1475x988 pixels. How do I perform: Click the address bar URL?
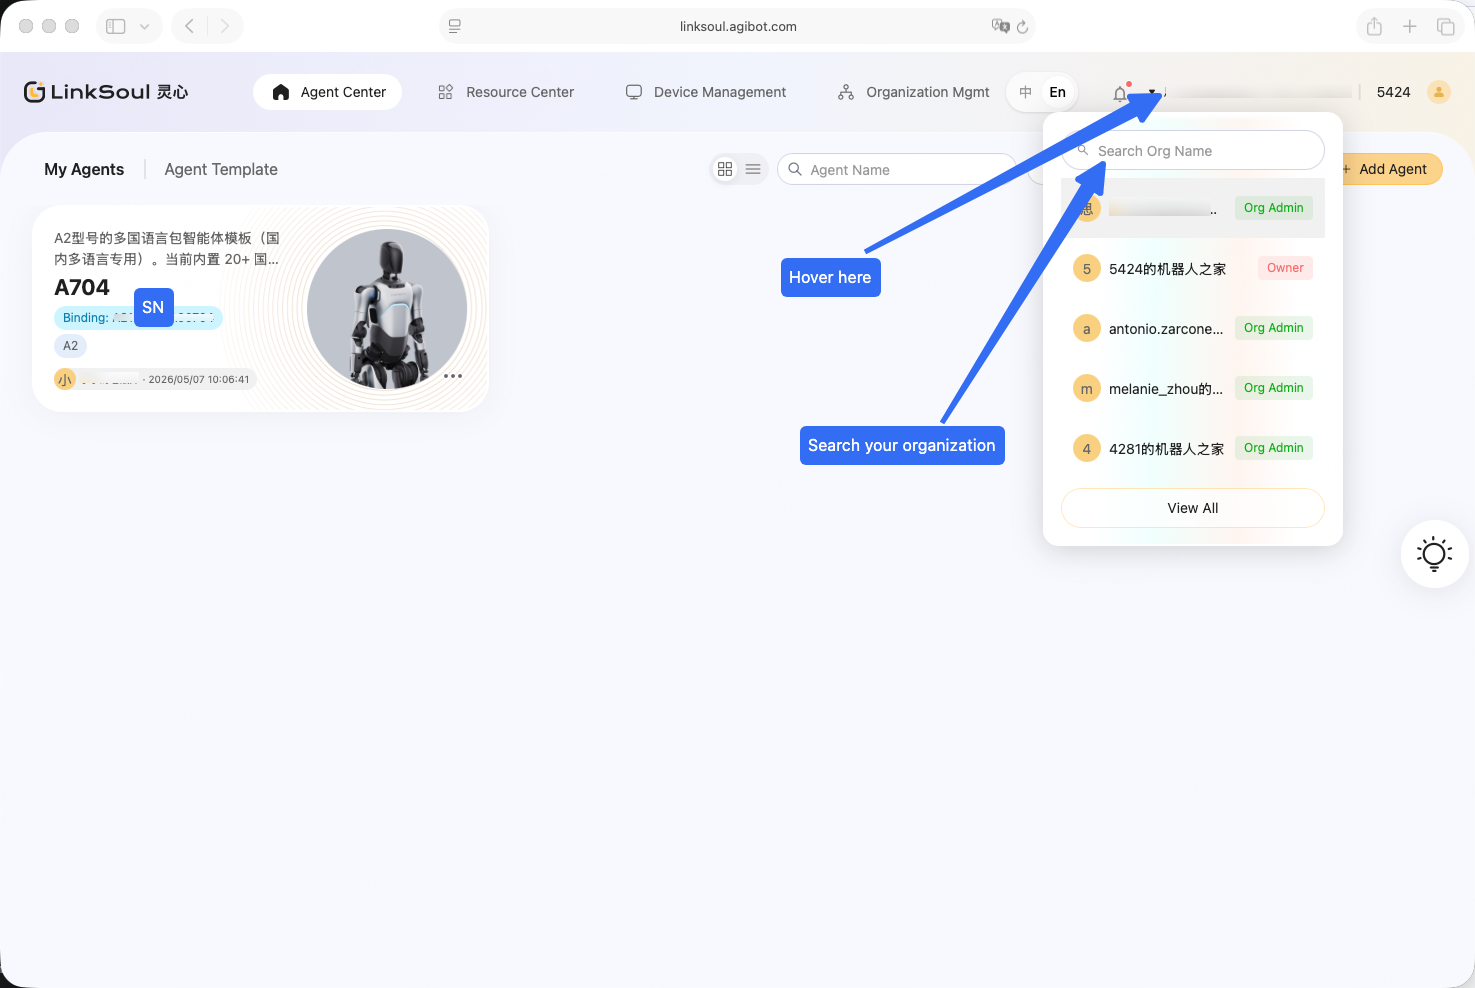click(738, 27)
